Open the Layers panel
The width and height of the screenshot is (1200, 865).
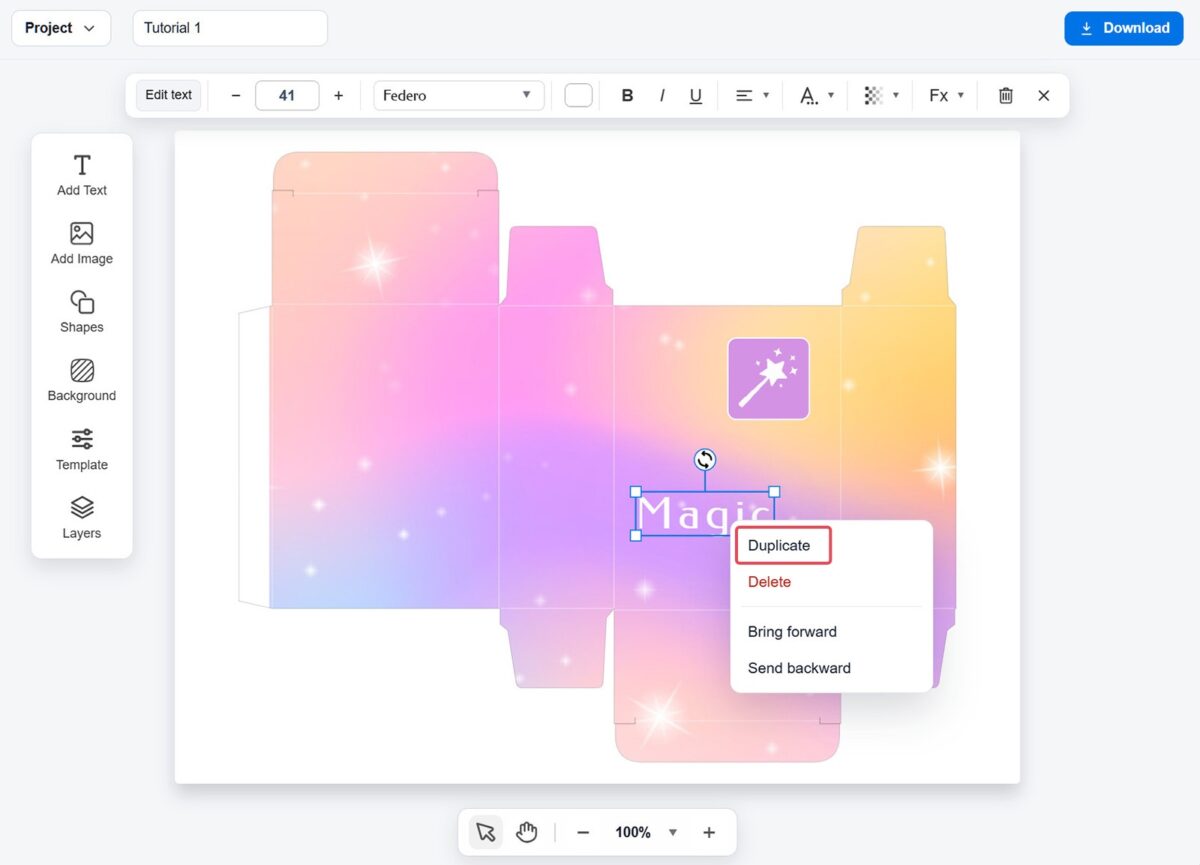(x=82, y=518)
